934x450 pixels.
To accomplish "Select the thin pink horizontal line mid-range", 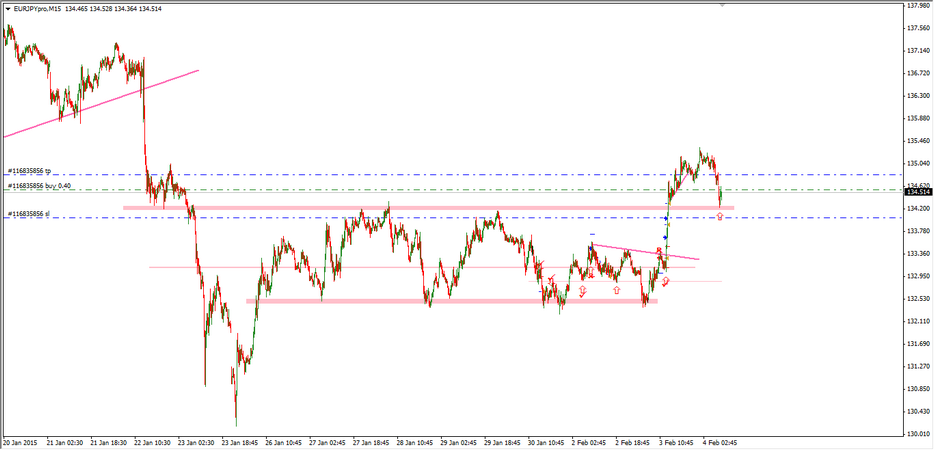I will tap(300, 267).
